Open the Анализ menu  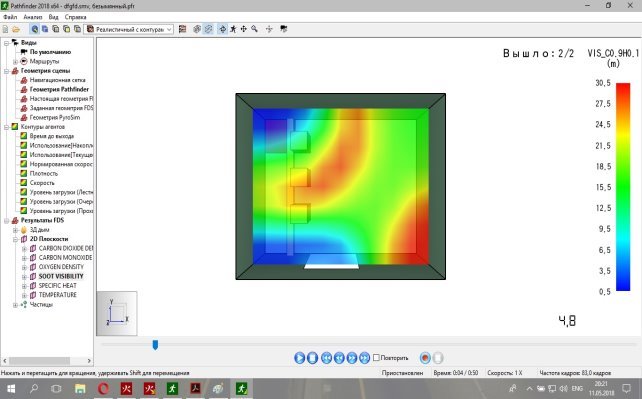pos(33,17)
